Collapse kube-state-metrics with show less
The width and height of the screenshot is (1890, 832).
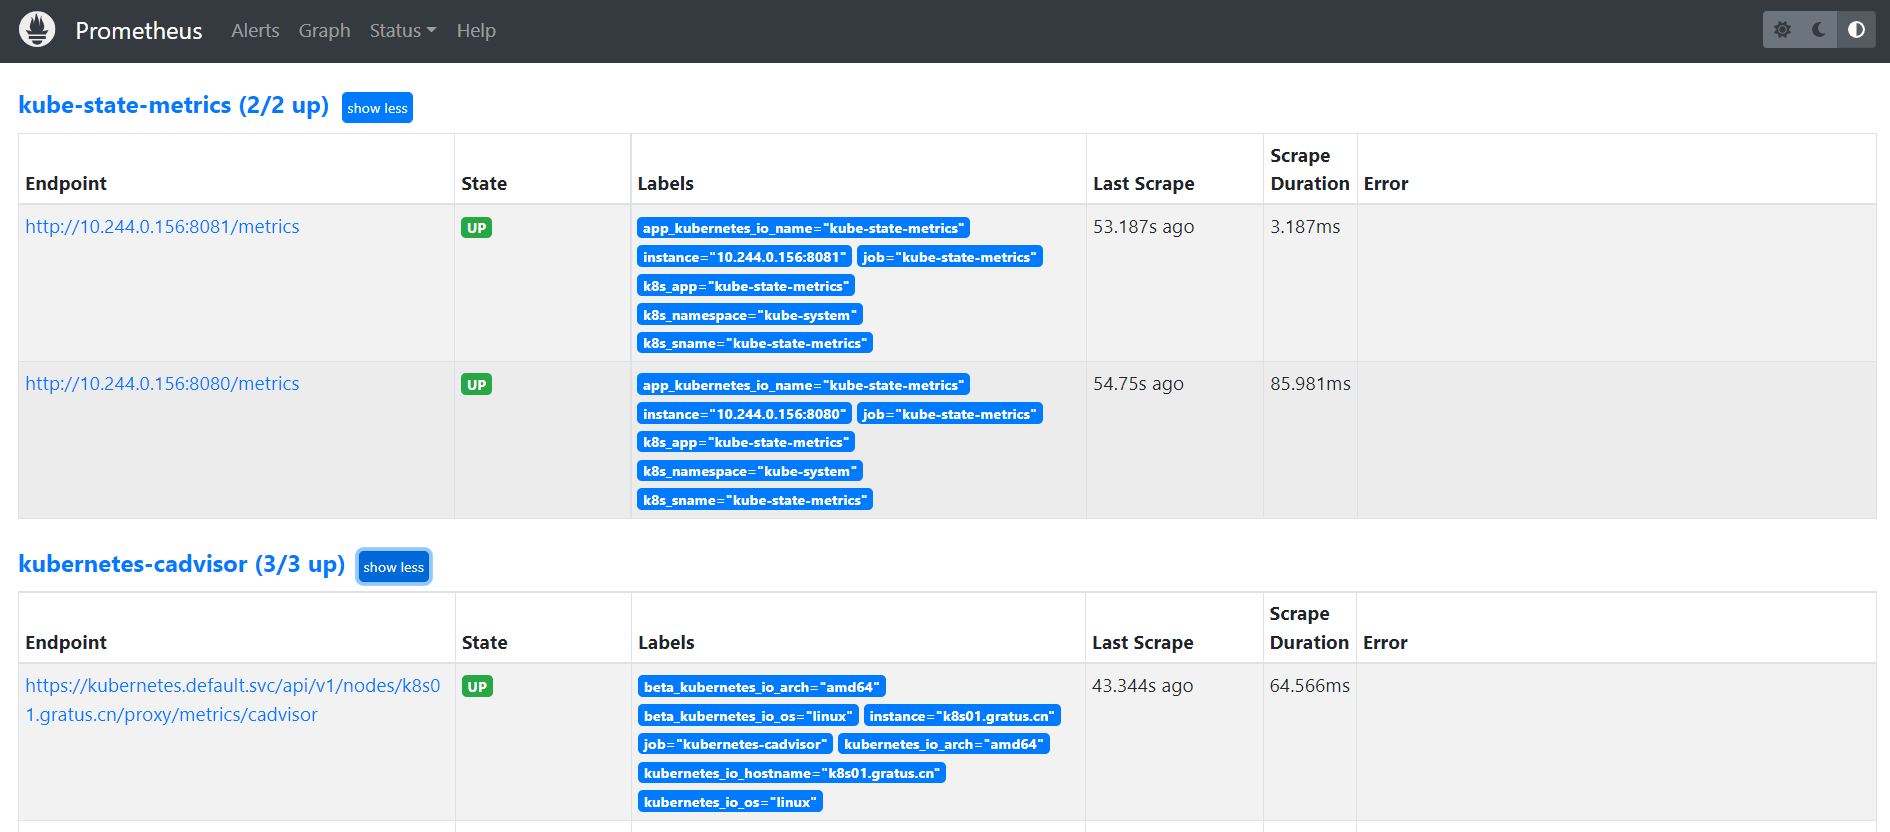377,108
